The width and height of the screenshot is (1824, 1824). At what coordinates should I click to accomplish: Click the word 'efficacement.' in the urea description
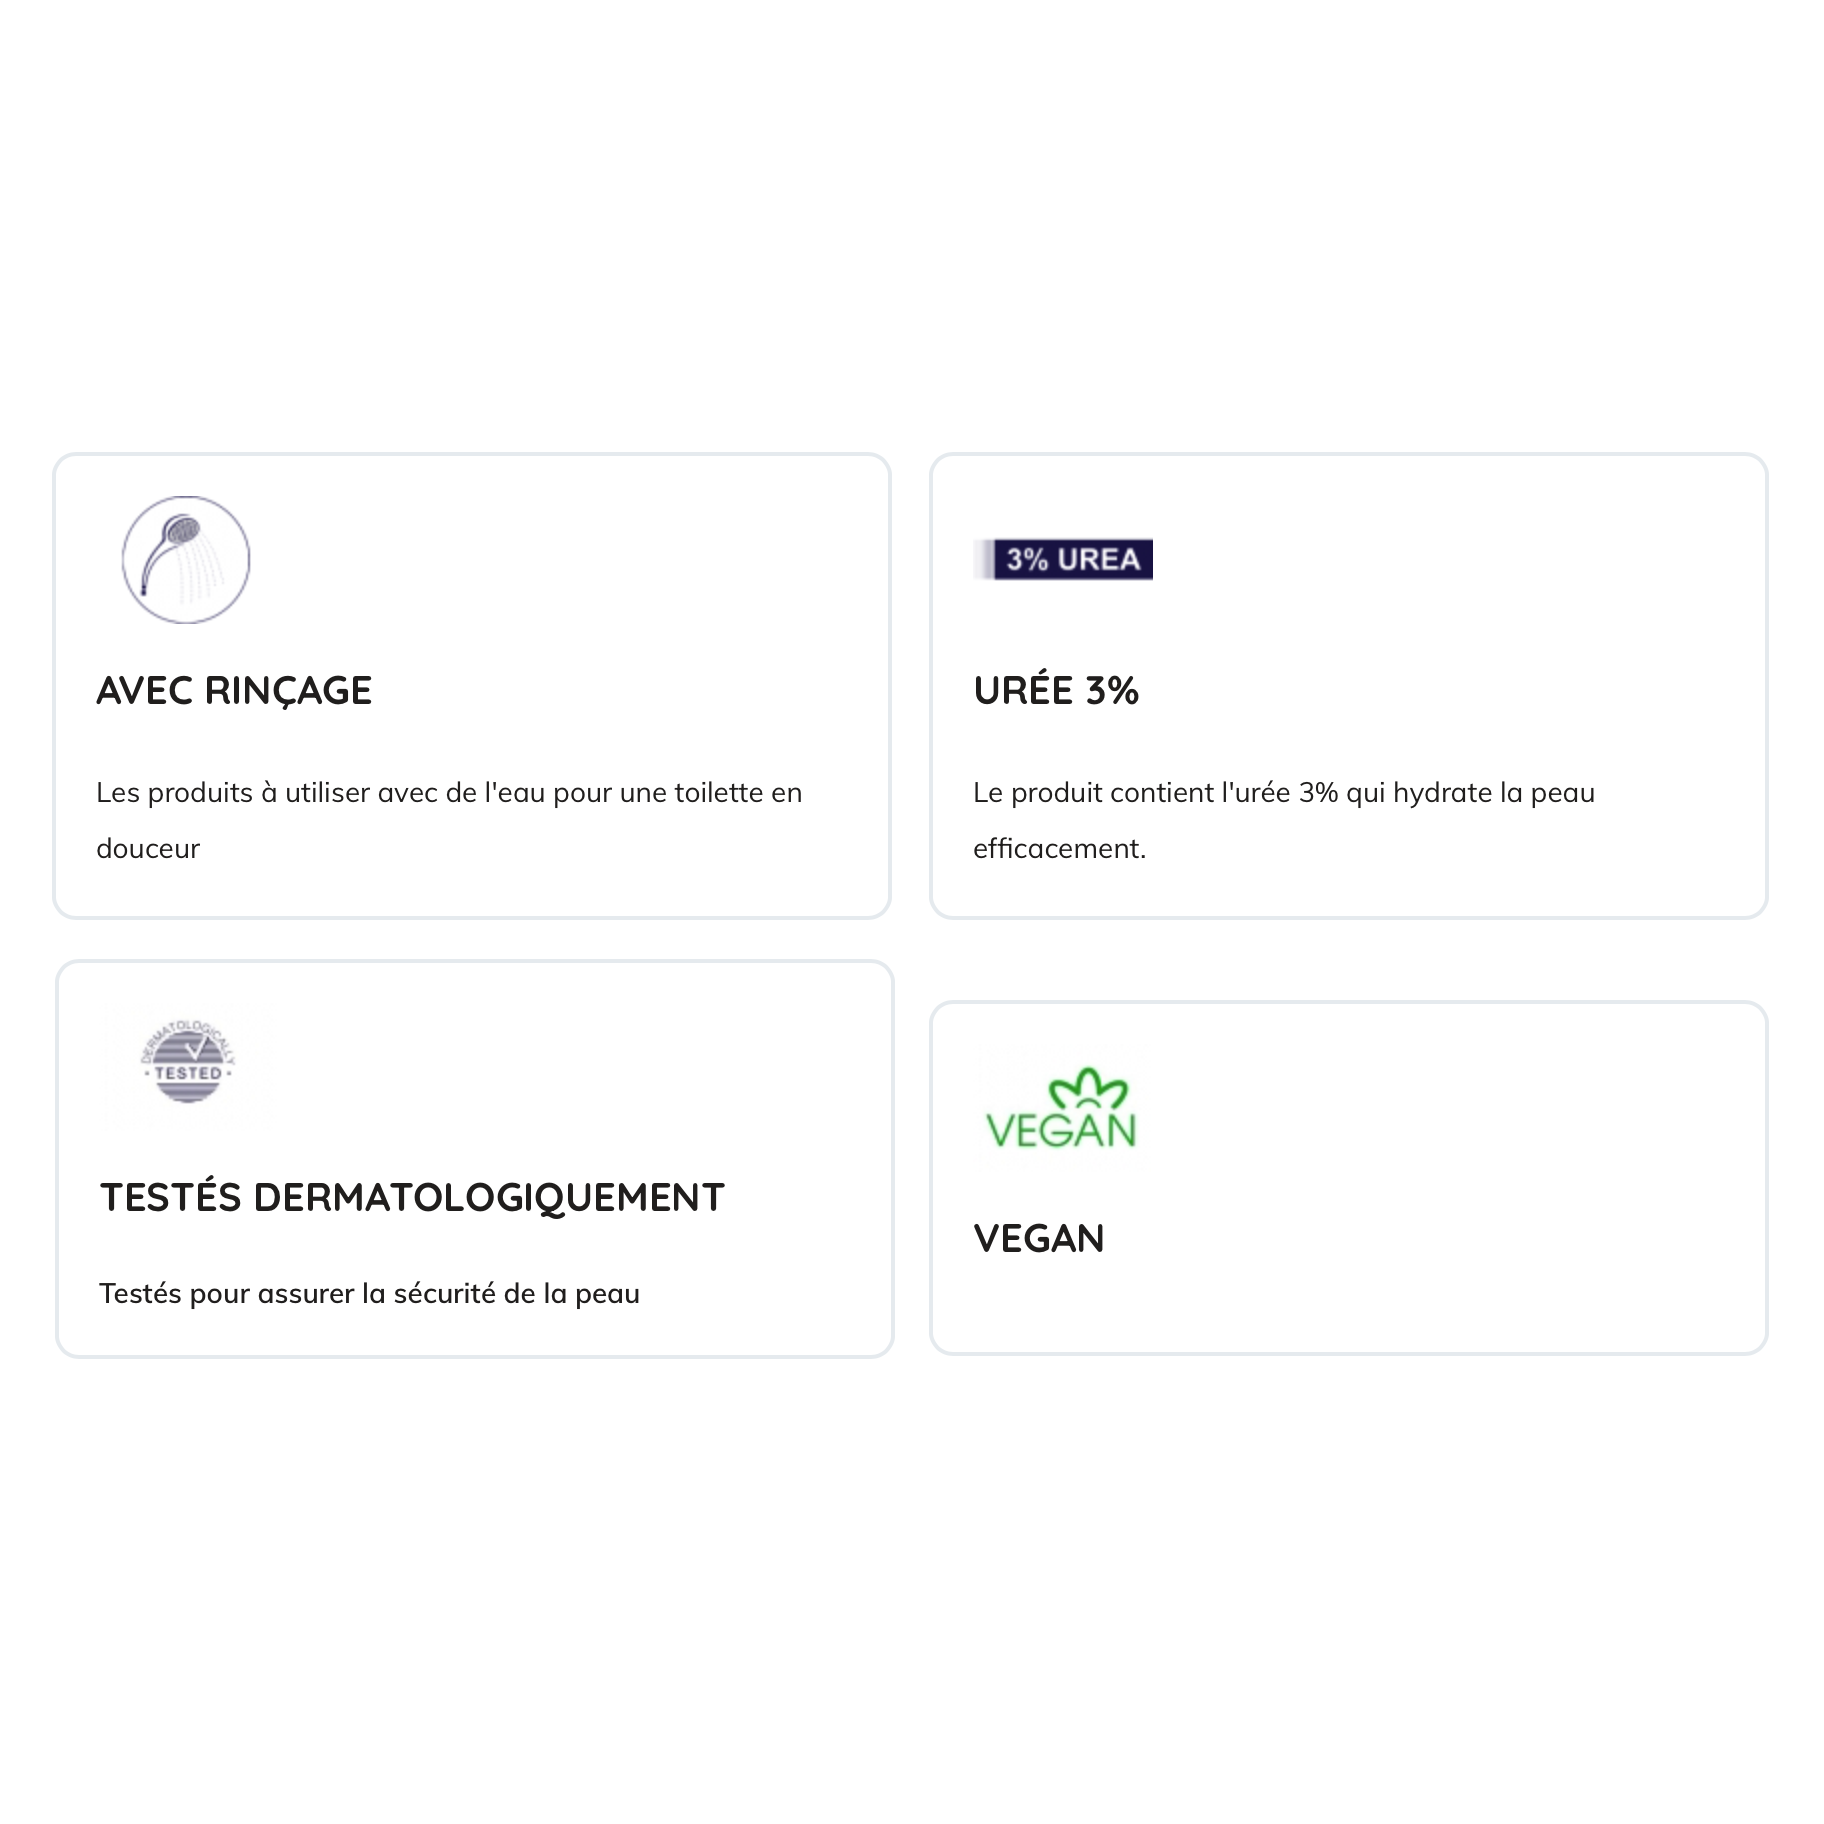1059,849
